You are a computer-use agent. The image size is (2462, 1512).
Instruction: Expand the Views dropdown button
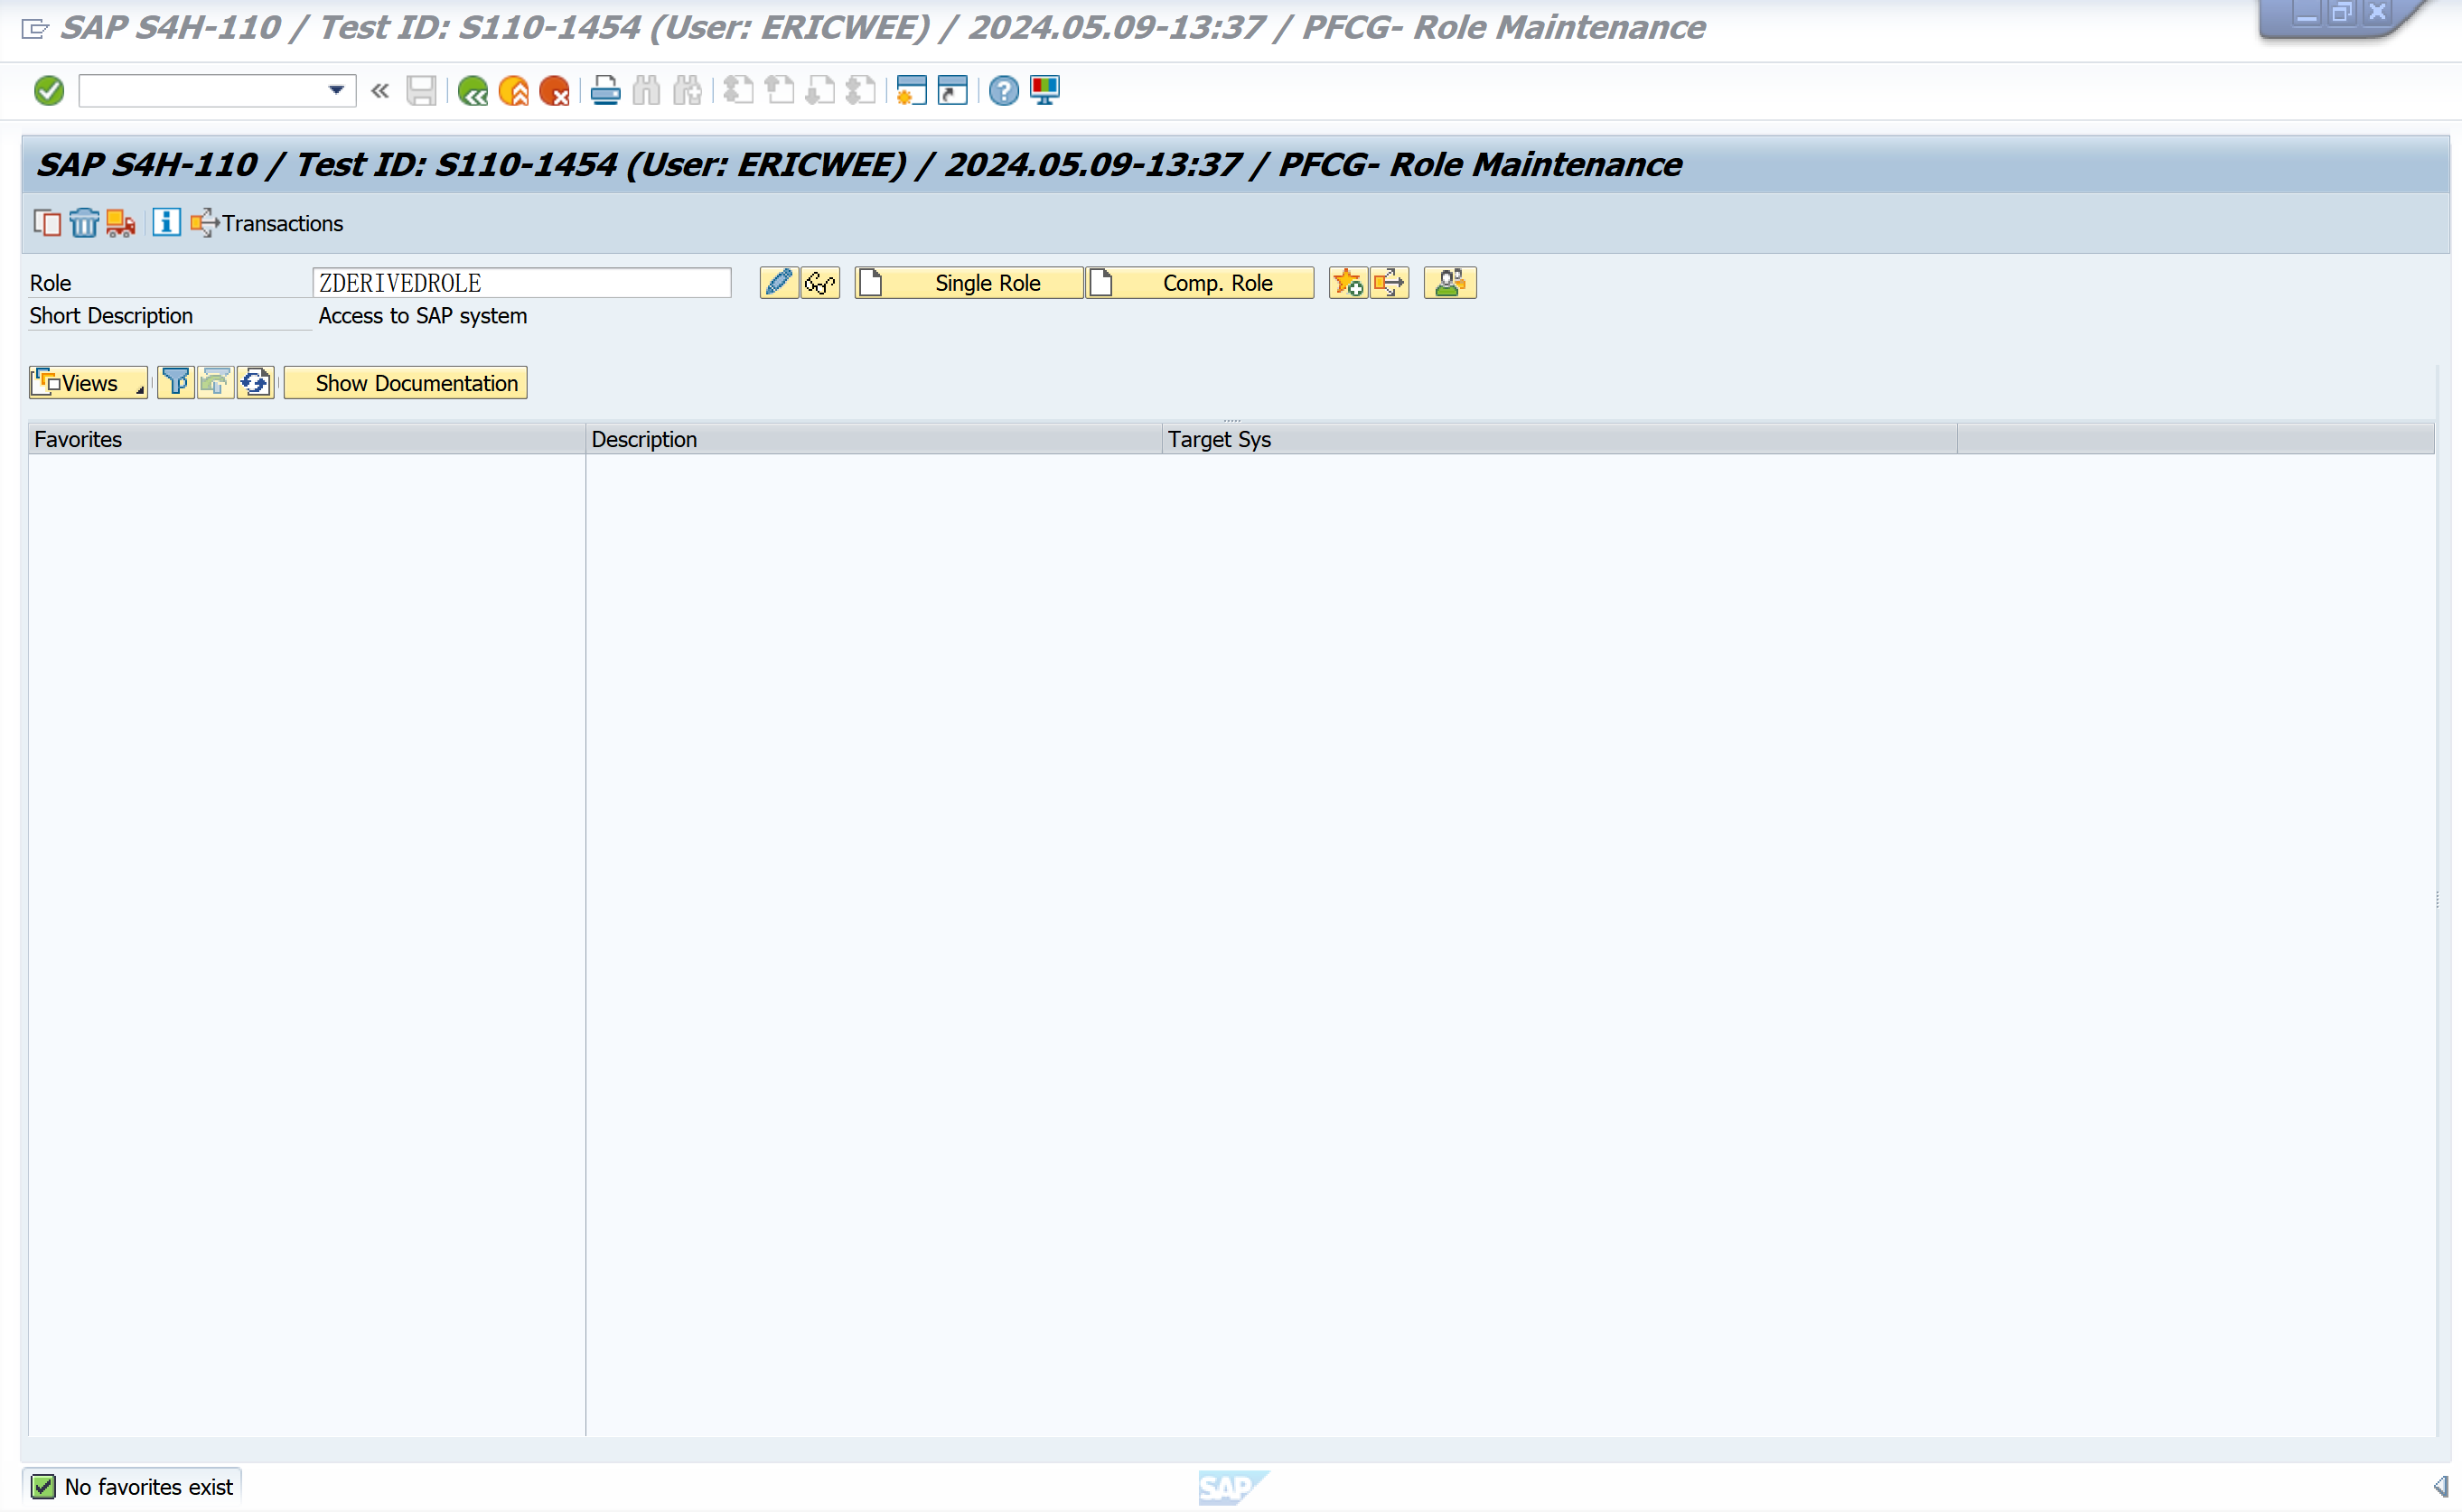pos(88,383)
